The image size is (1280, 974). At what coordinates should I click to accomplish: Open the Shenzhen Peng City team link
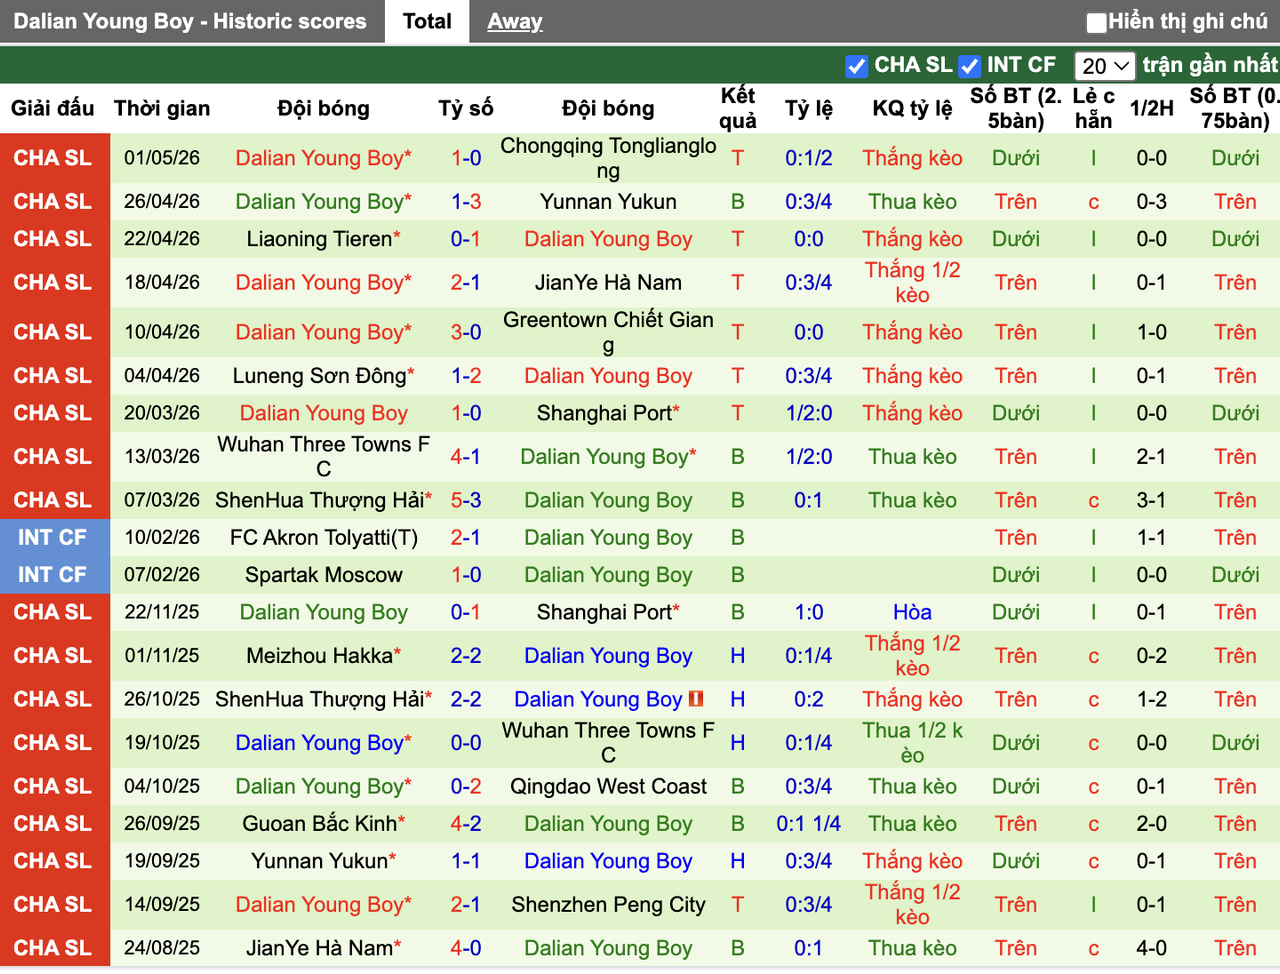(608, 905)
